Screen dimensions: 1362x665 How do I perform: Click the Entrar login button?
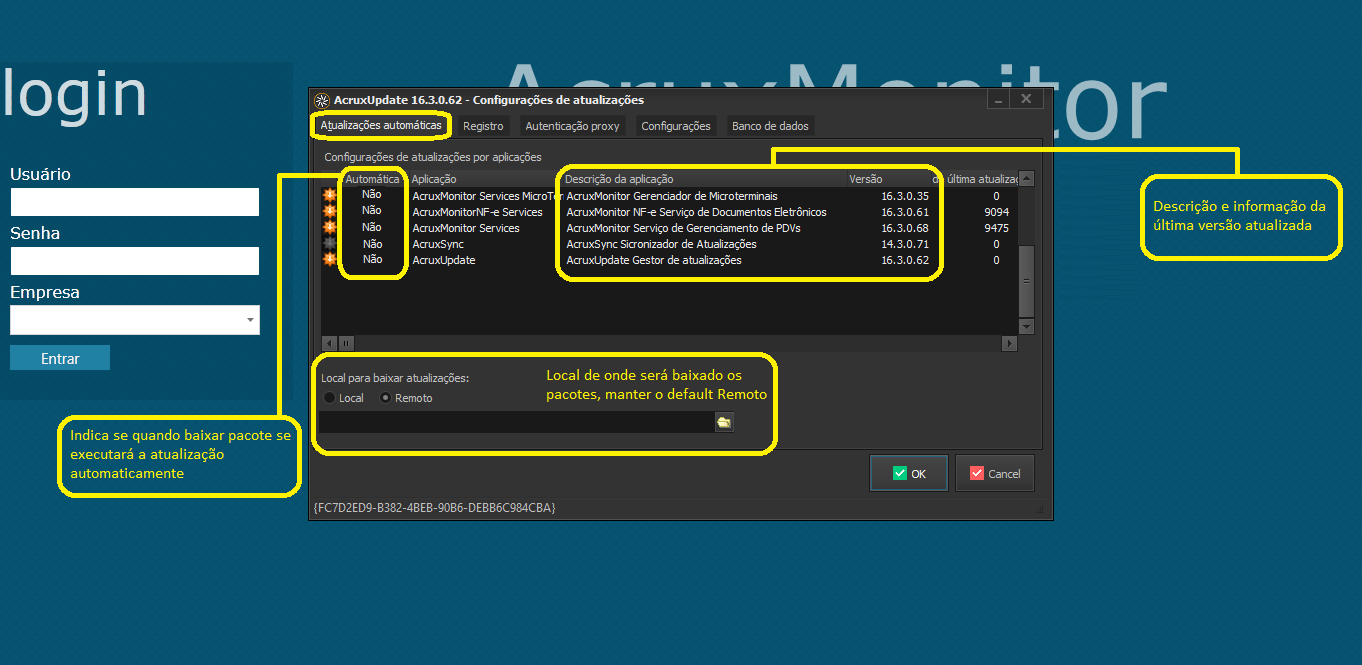(60, 358)
